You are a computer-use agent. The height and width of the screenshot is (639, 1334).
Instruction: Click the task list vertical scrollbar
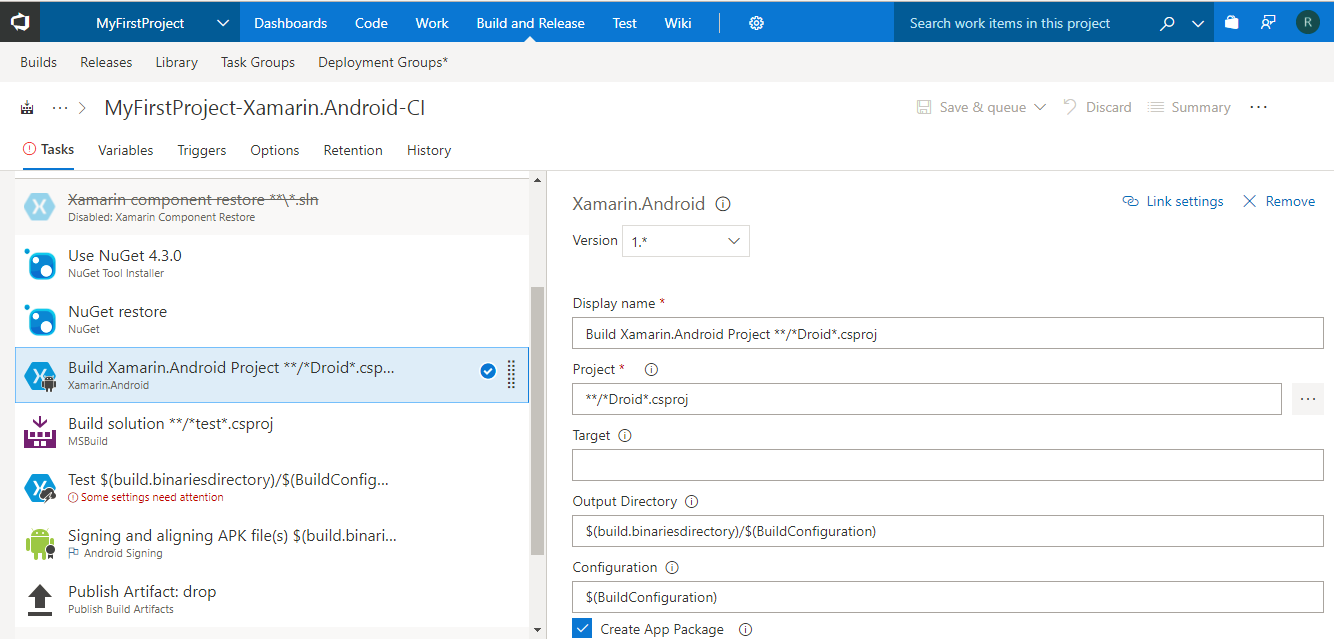point(537,420)
